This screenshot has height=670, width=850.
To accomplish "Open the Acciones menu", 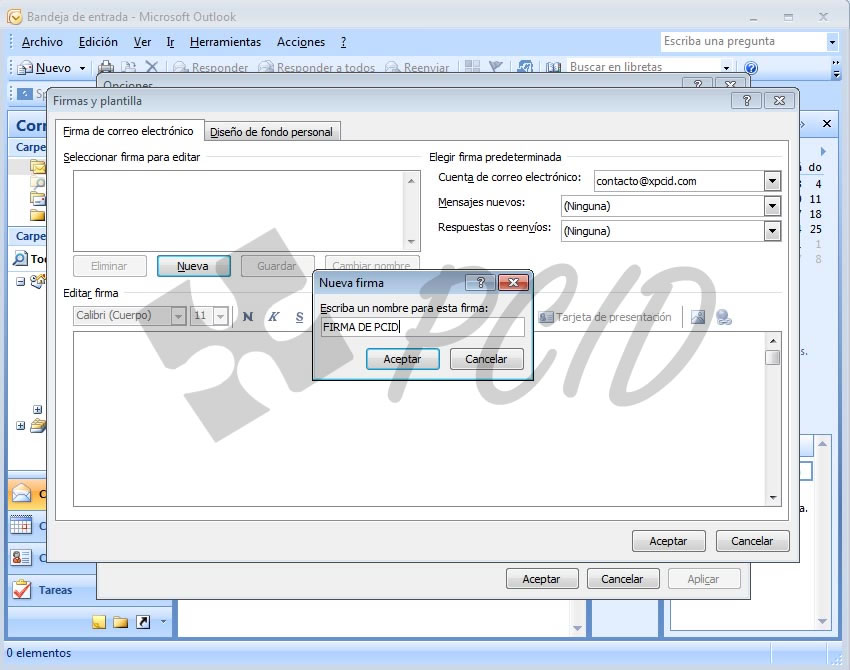I will [x=301, y=42].
